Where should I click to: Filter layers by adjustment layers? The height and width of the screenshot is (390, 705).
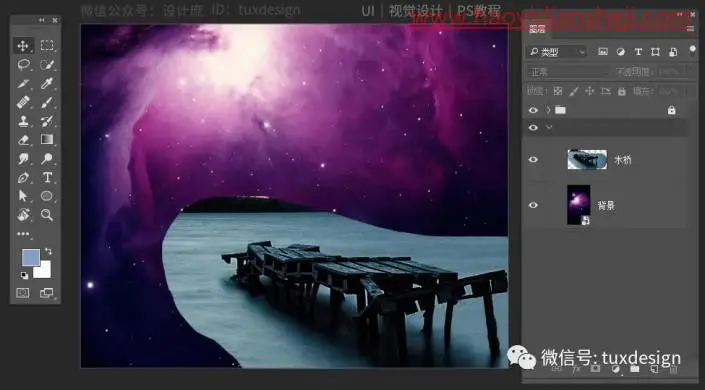click(x=620, y=52)
